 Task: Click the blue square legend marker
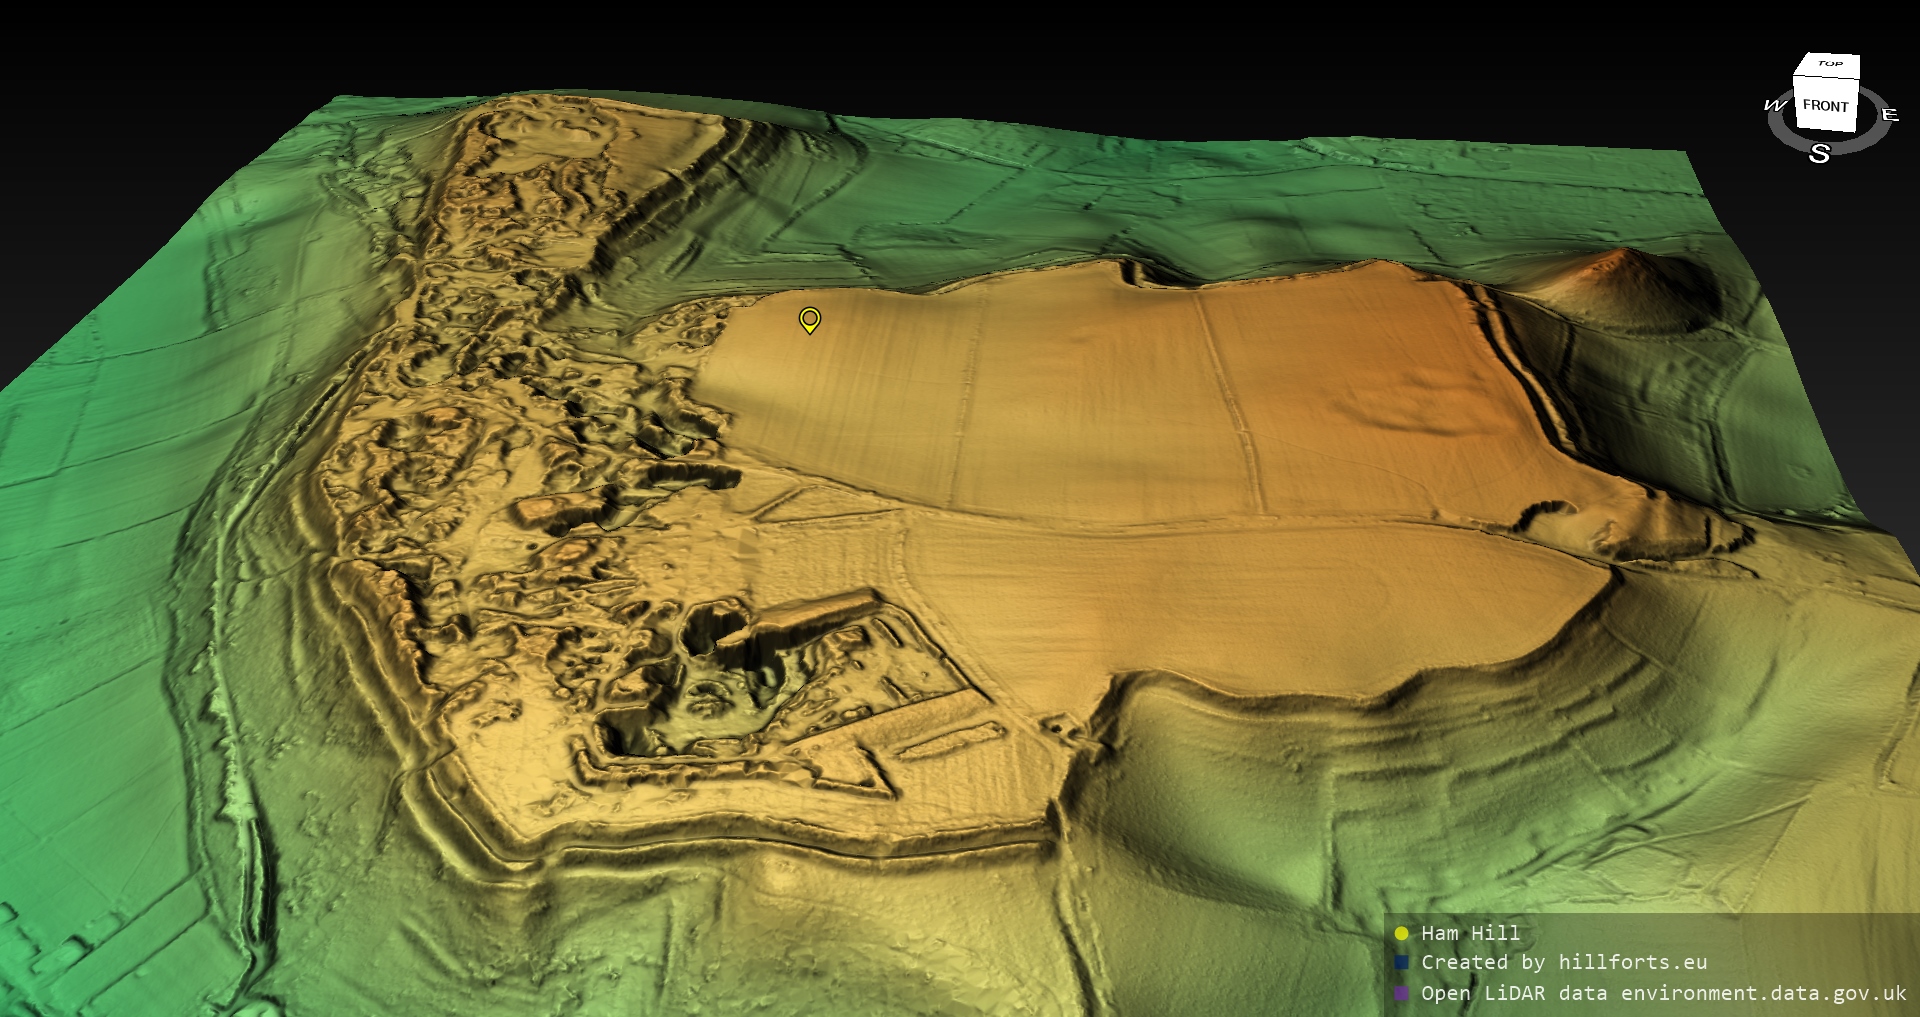click(1401, 962)
